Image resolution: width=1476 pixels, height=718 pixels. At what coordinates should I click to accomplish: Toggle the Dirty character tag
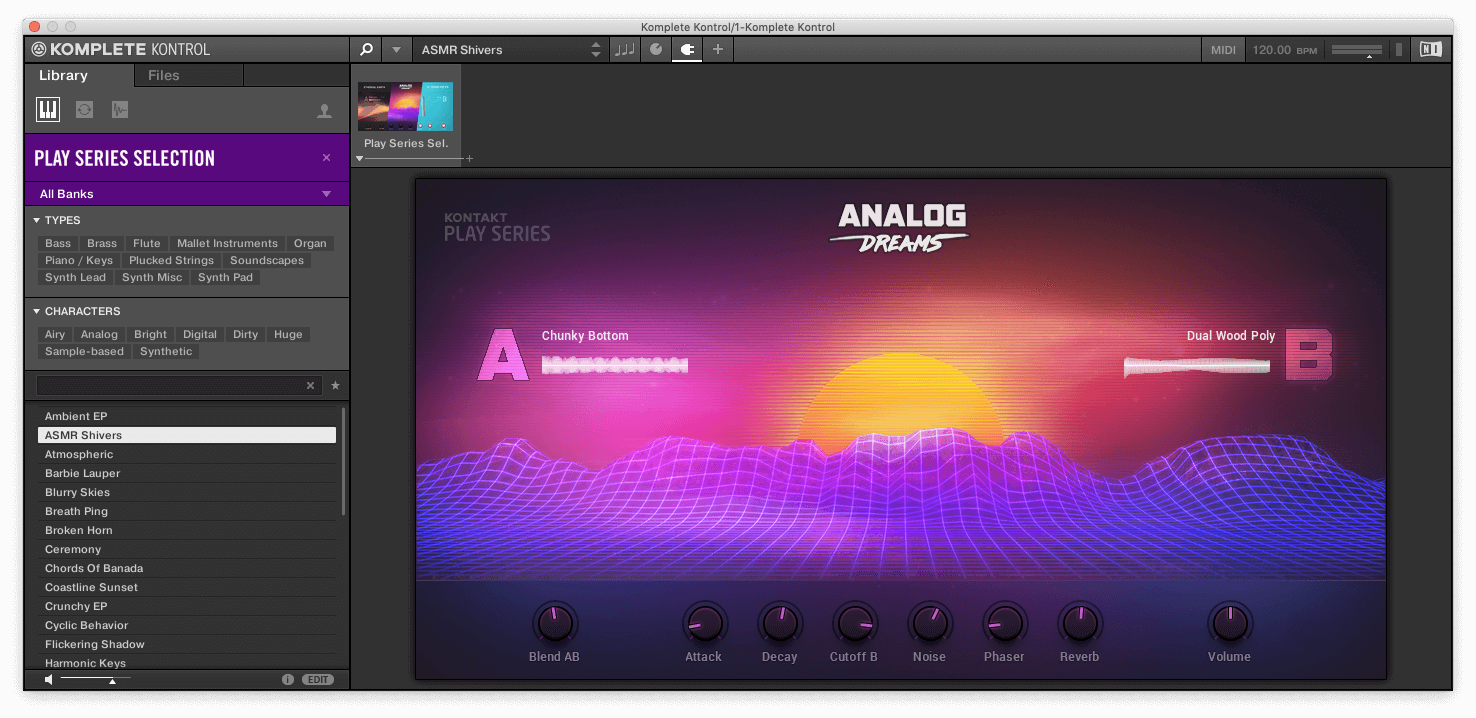[x=245, y=334]
